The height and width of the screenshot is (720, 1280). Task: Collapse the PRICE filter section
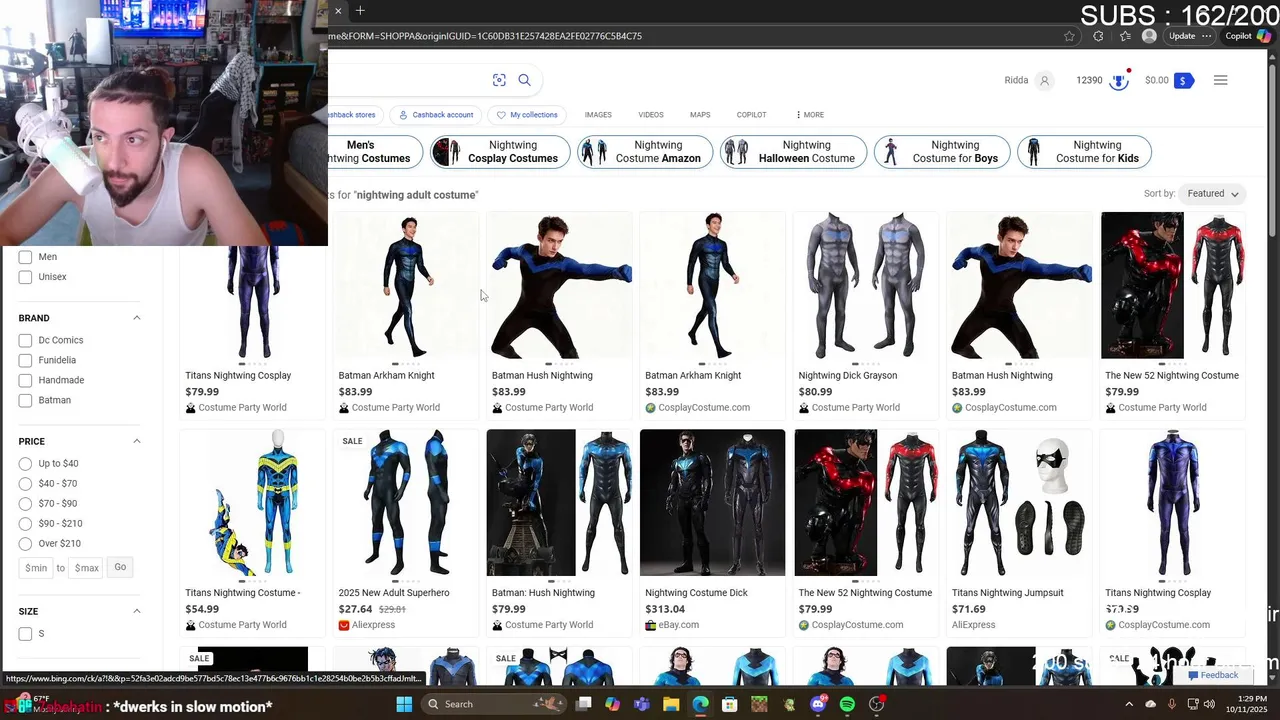click(137, 441)
